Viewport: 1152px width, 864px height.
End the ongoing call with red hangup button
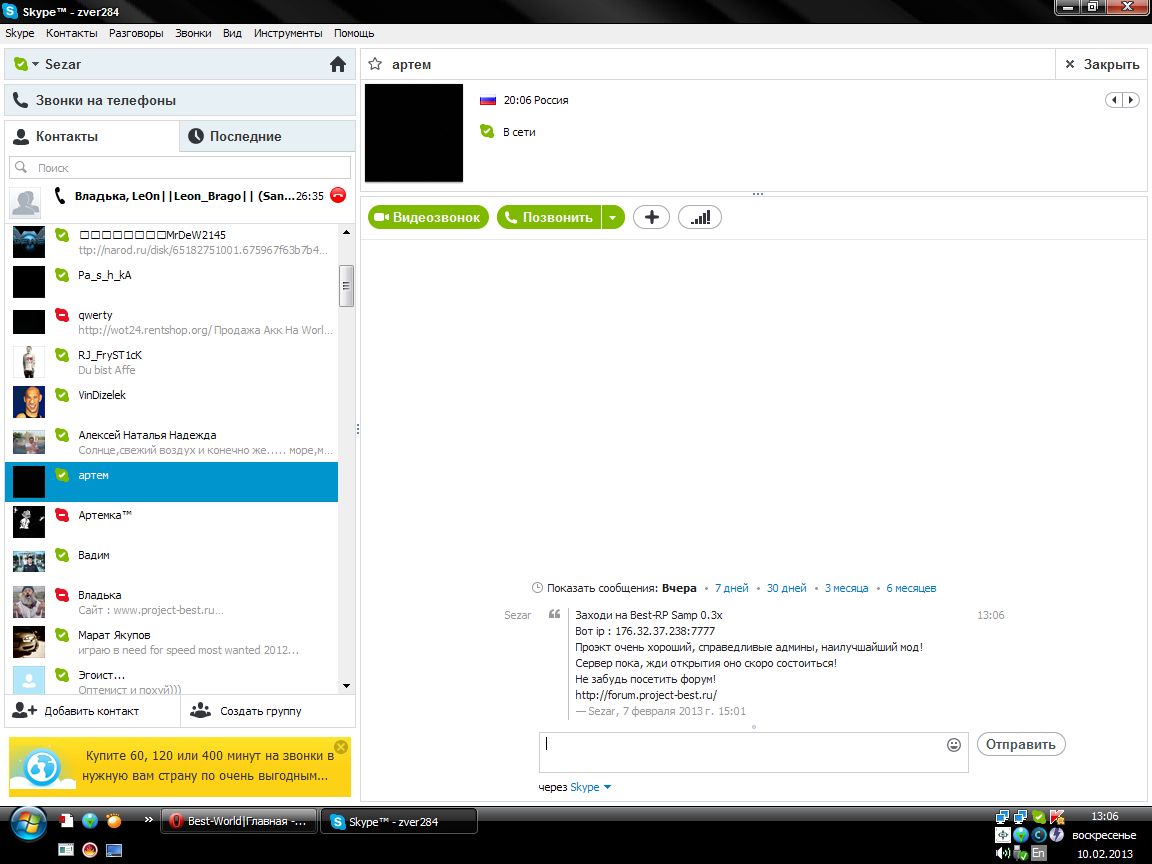click(x=338, y=195)
